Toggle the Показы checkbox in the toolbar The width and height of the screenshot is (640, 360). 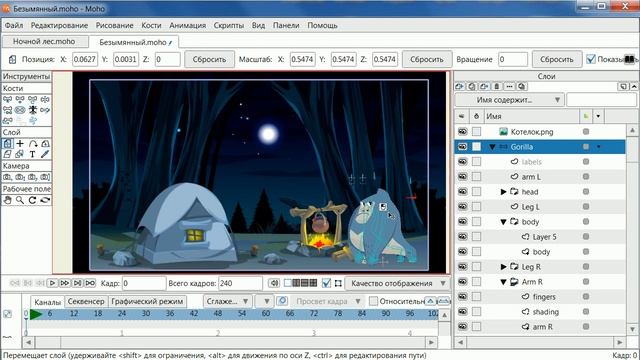pyautogui.click(x=591, y=59)
